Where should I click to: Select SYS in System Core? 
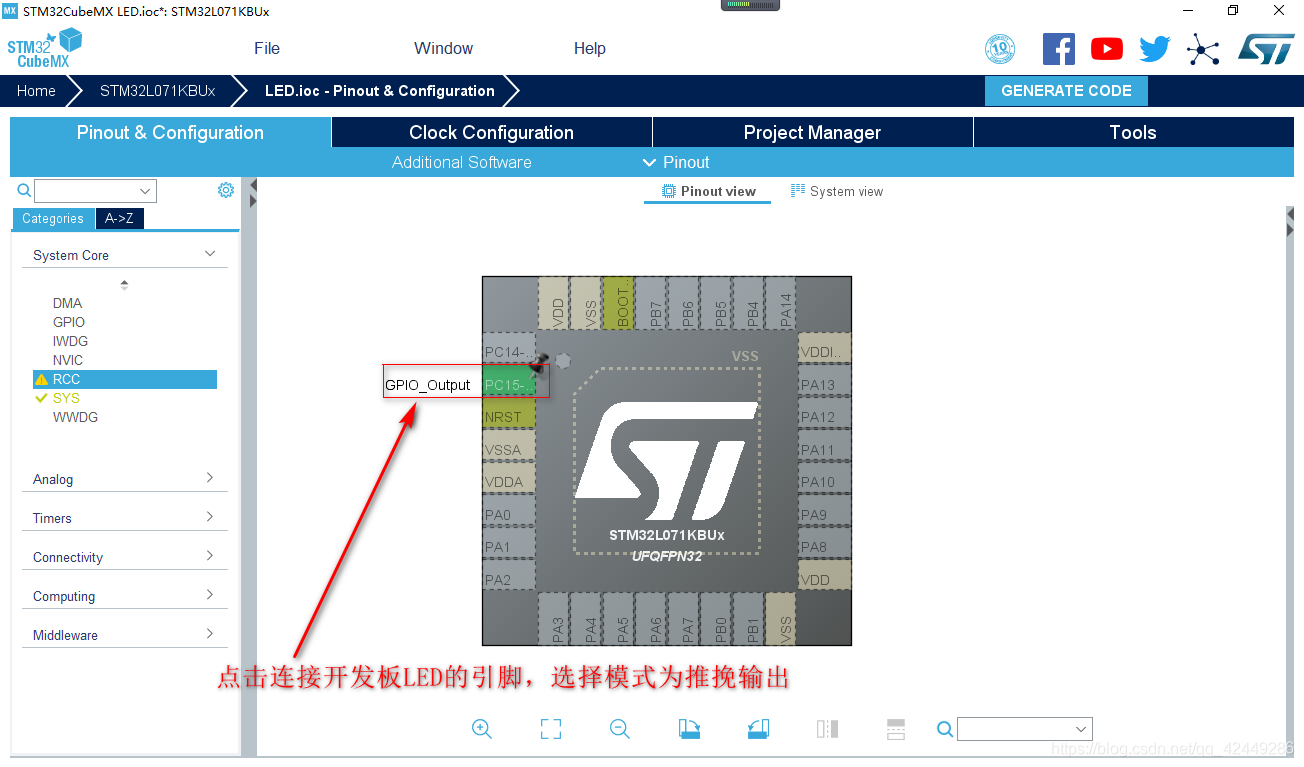pyautogui.click(x=66, y=398)
